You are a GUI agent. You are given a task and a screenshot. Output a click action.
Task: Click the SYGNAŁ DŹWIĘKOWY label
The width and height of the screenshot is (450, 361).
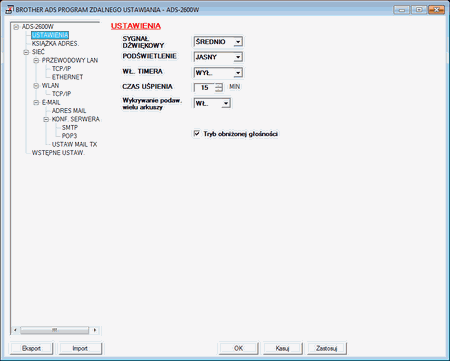(x=143, y=42)
